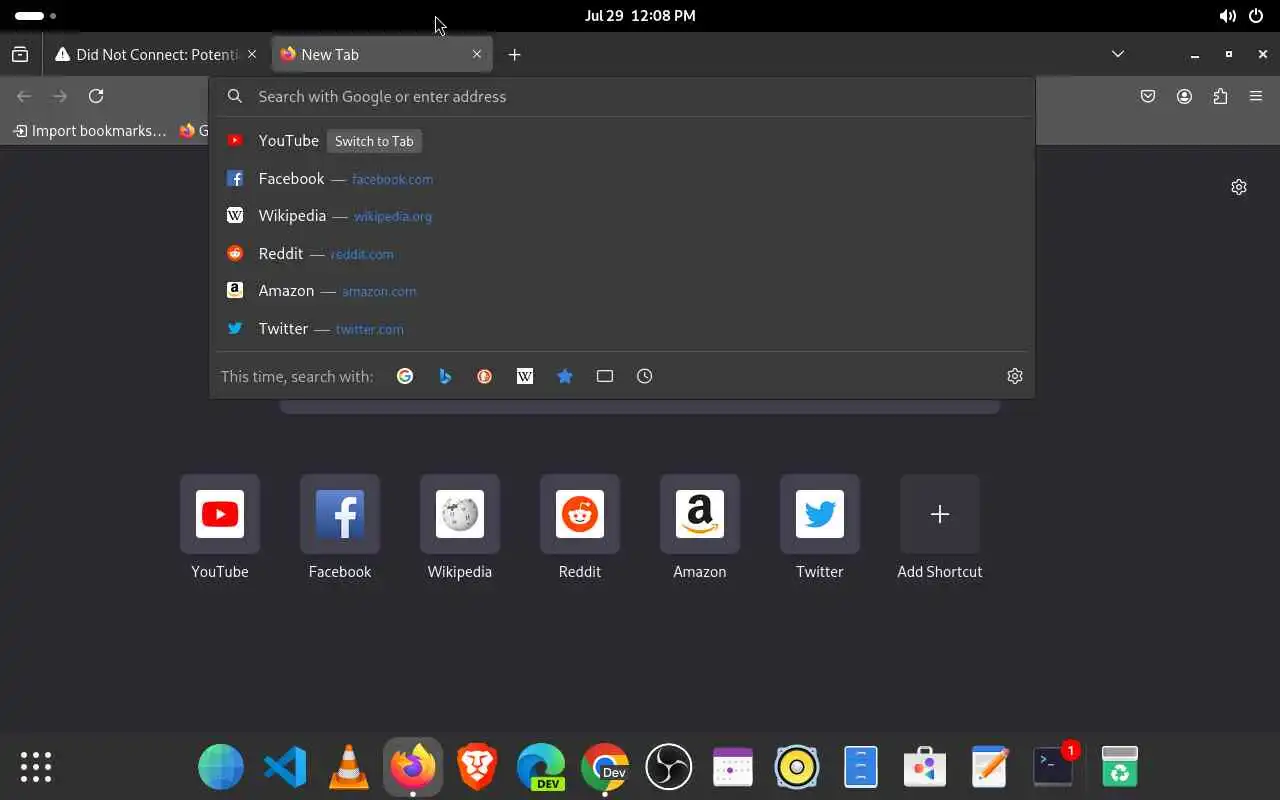Open the Firefox application menu
The image size is (1280, 800).
(x=1256, y=96)
